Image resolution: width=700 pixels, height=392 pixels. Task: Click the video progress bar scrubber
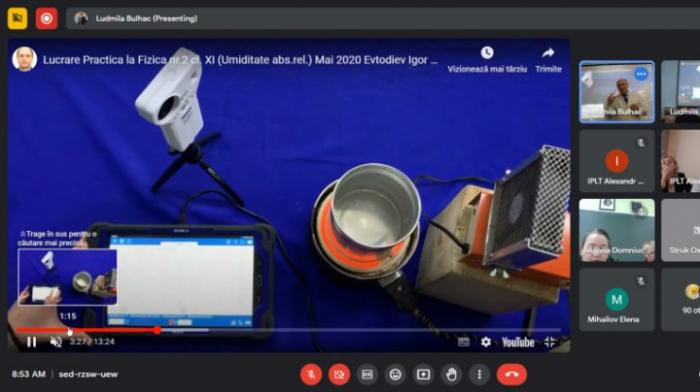click(x=157, y=330)
